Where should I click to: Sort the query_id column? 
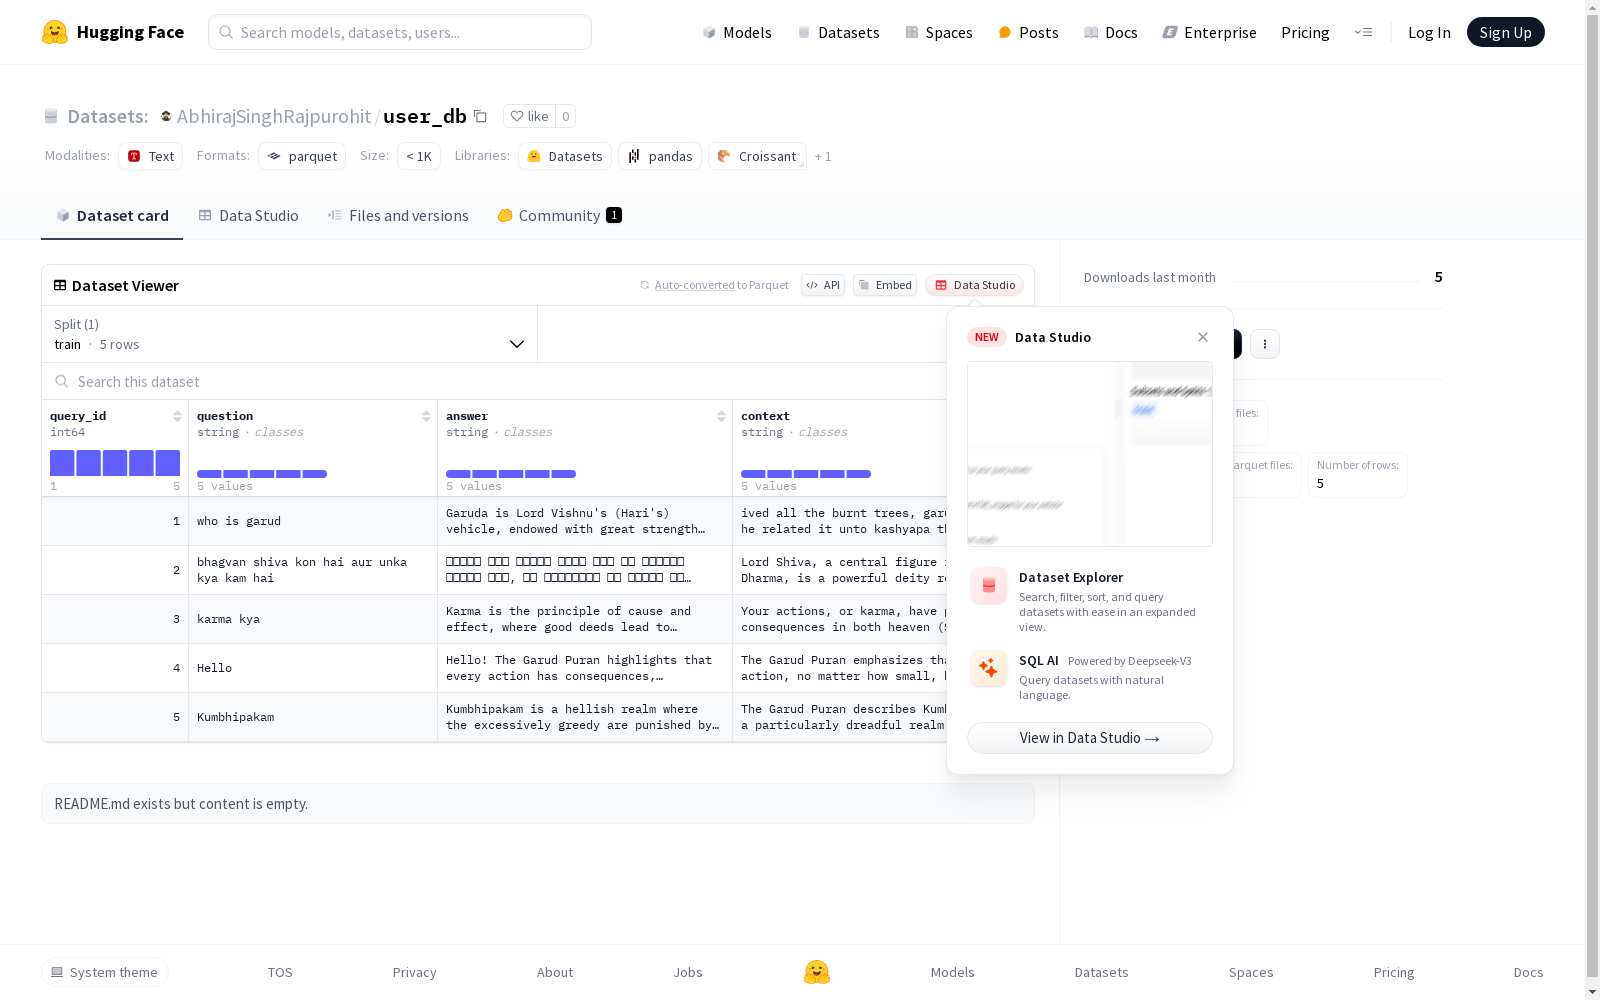coord(177,416)
